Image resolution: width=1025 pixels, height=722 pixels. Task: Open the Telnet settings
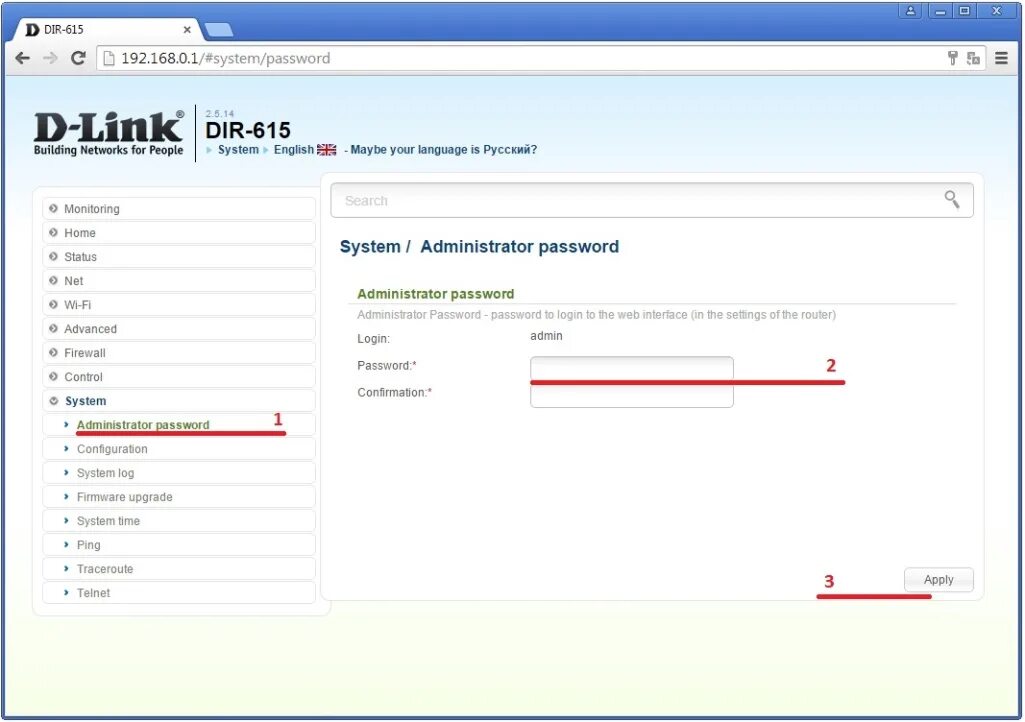pos(178,593)
